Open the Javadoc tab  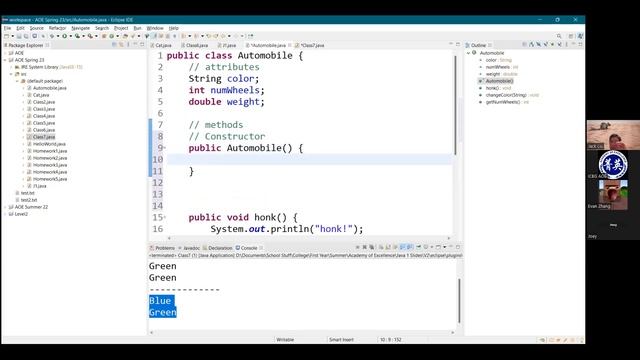[189, 248]
